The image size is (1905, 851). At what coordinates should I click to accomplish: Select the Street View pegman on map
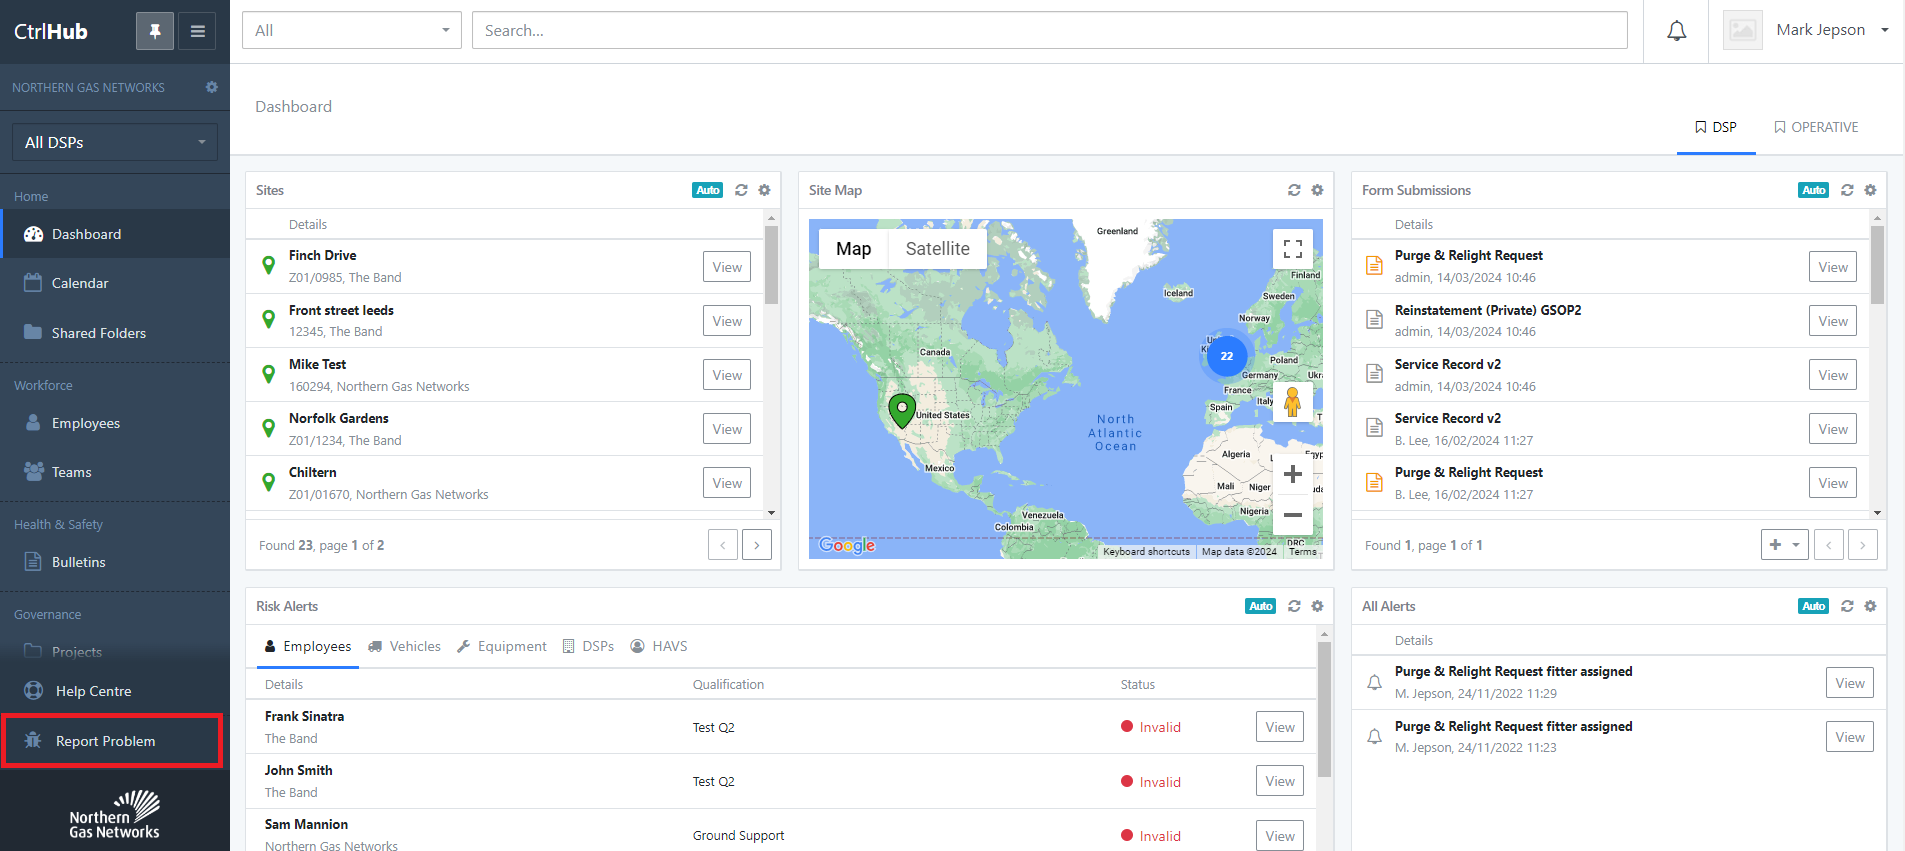(1292, 402)
